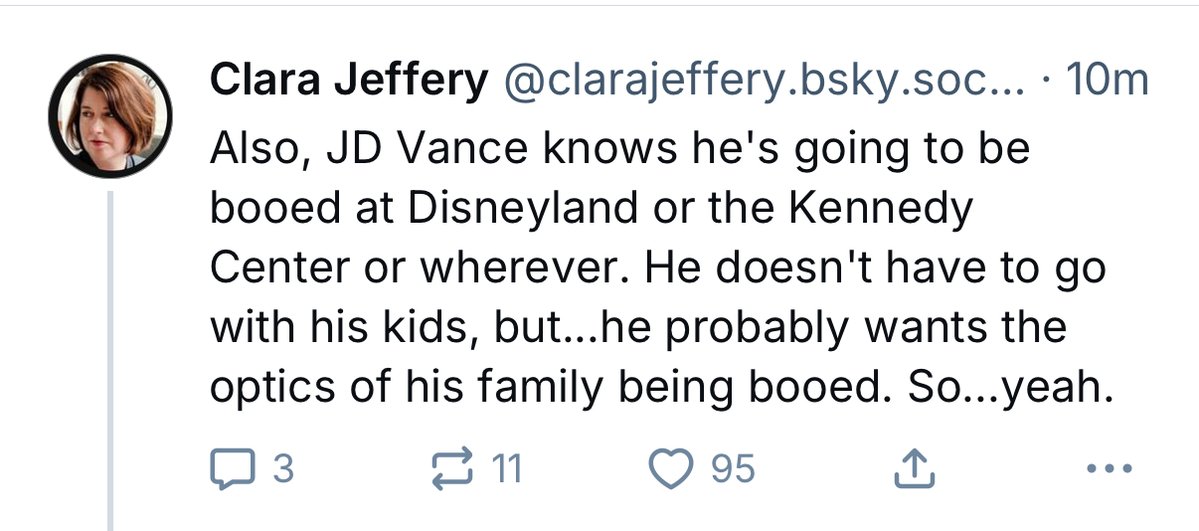The image size is (1199, 531).
Task: Click the repost count 11
Action: (x=505, y=468)
